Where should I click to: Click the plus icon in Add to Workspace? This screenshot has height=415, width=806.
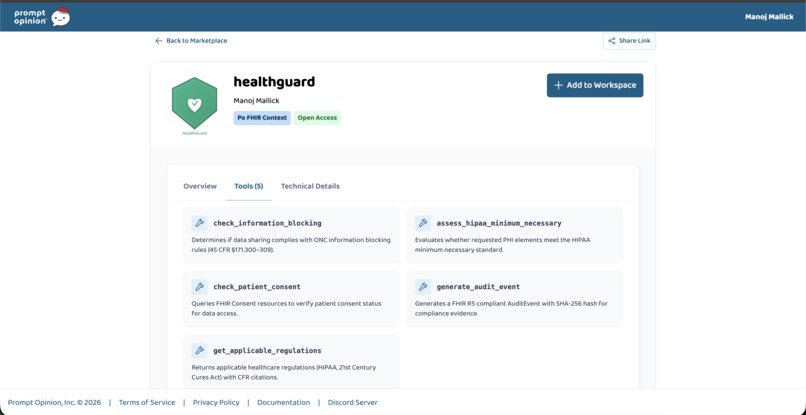[x=559, y=85]
